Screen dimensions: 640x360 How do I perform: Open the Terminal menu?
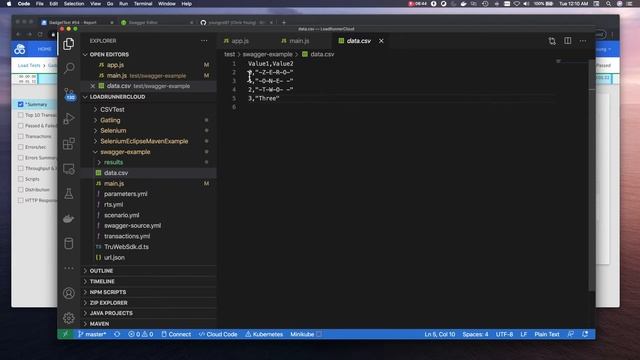click(143, 4)
